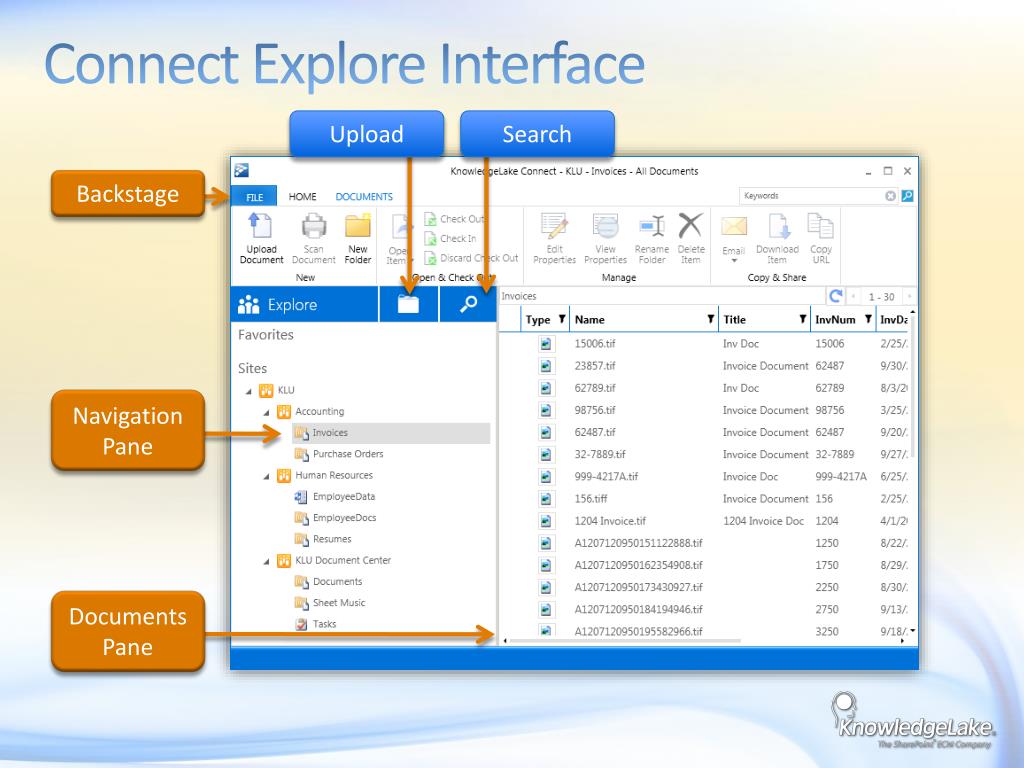Collapse the Human Resources node
This screenshot has height=768, width=1024.
point(266,477)
